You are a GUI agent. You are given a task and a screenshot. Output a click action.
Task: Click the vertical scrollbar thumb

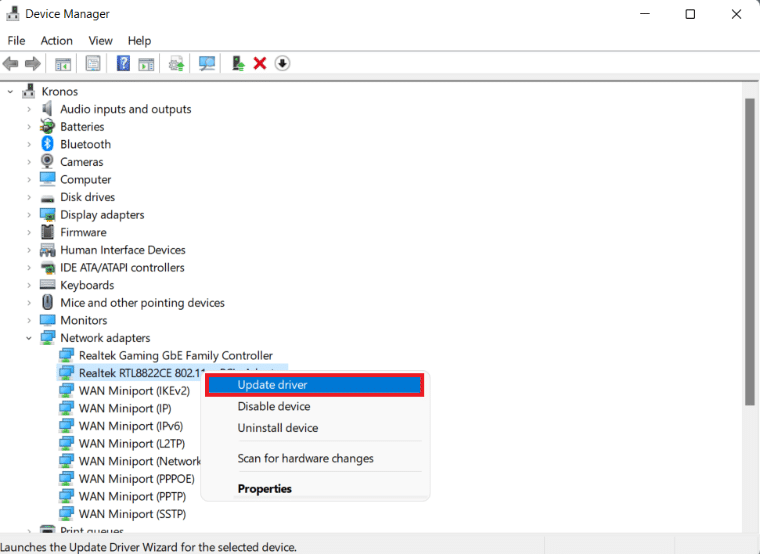(750, 250)
